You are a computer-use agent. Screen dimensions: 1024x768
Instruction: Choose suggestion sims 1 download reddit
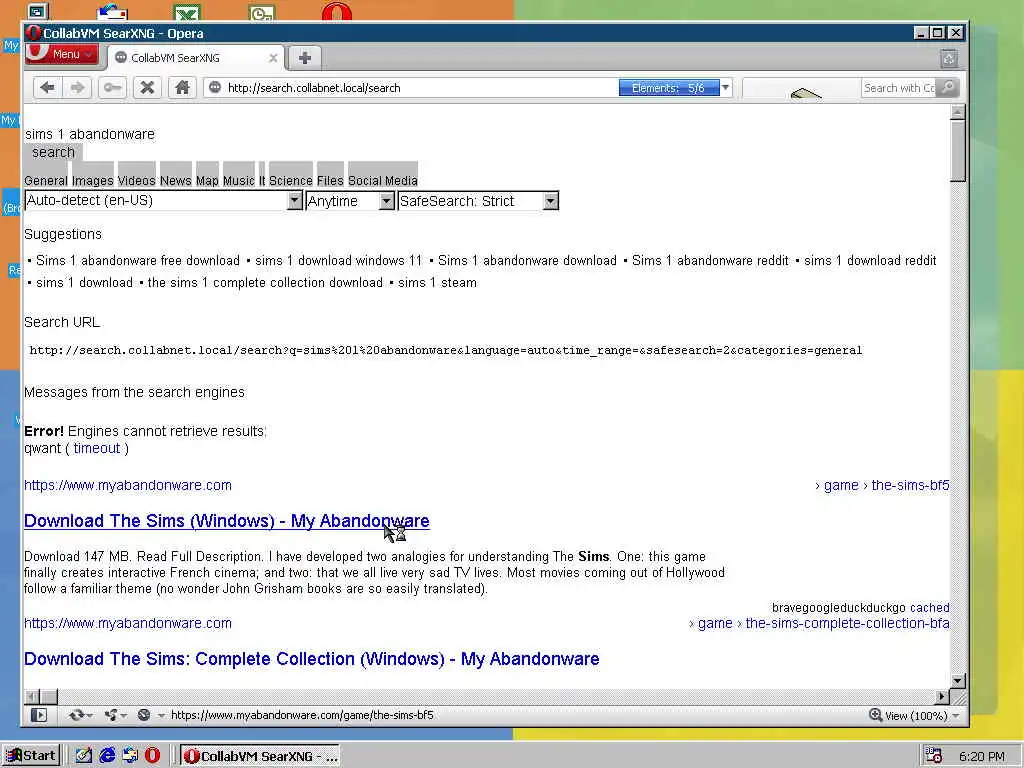point(871,261)
